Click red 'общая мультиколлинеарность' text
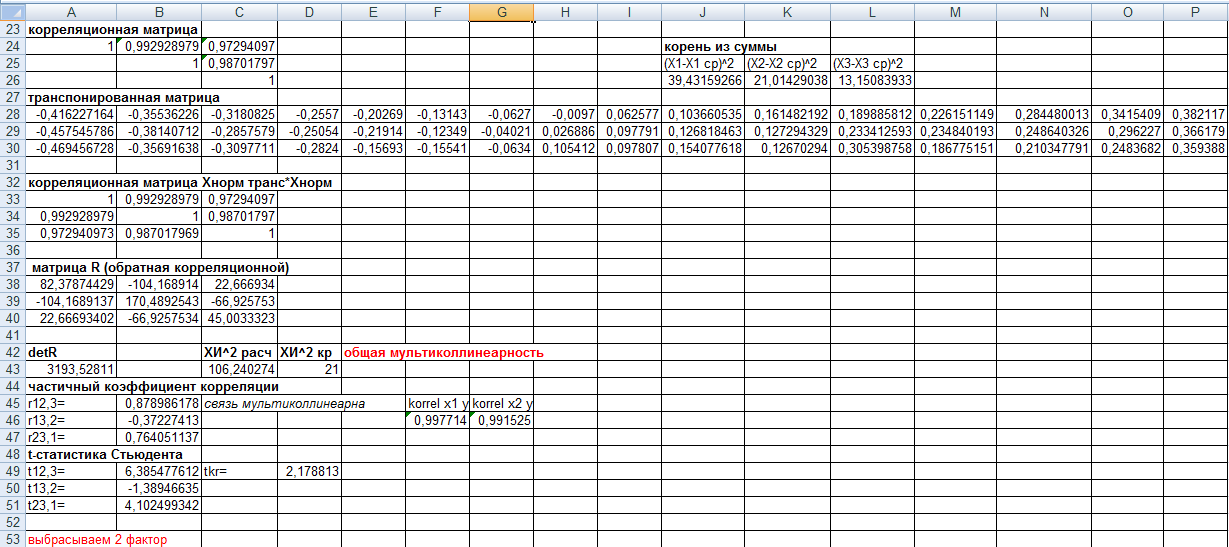This screenshot has width=1229, height=547. click(x=444, y=353)
